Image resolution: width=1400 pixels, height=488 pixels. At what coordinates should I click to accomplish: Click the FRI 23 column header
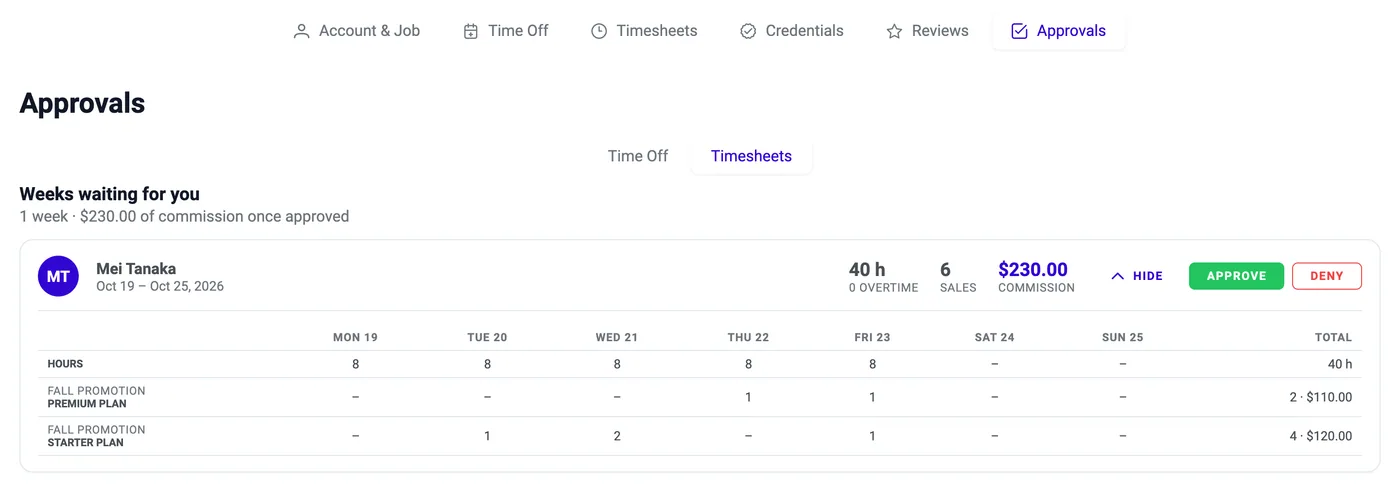click(x=872, y=337)
